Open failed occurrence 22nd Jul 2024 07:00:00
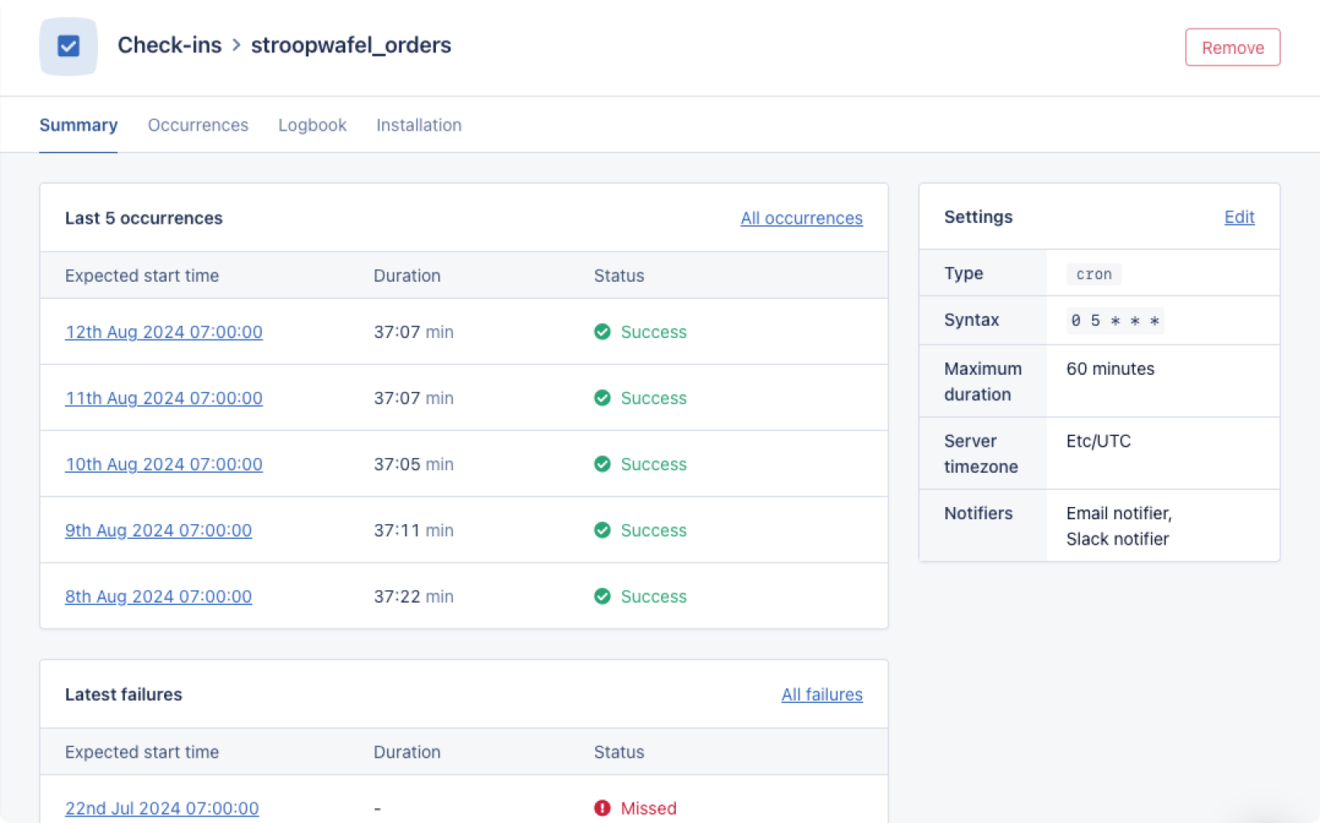 (x=162, y=808)
